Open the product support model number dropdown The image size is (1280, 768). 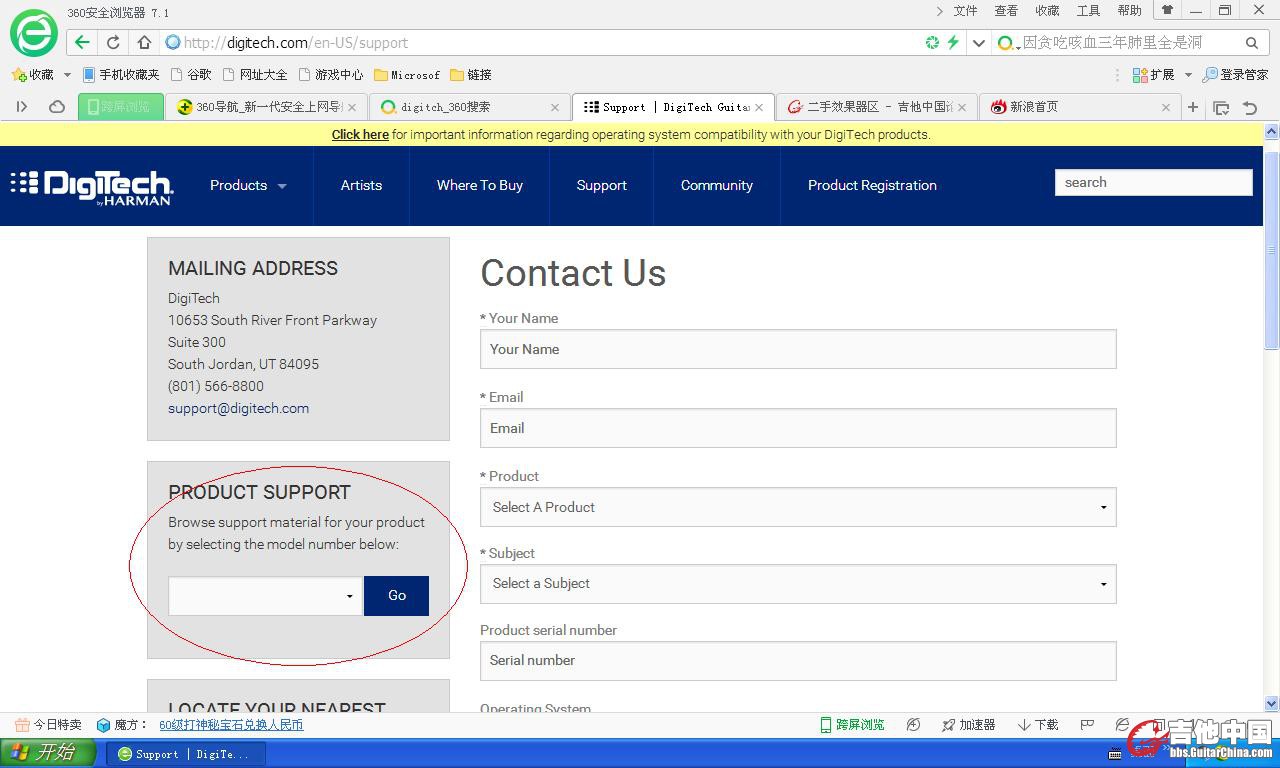click(x=265, y=596)
